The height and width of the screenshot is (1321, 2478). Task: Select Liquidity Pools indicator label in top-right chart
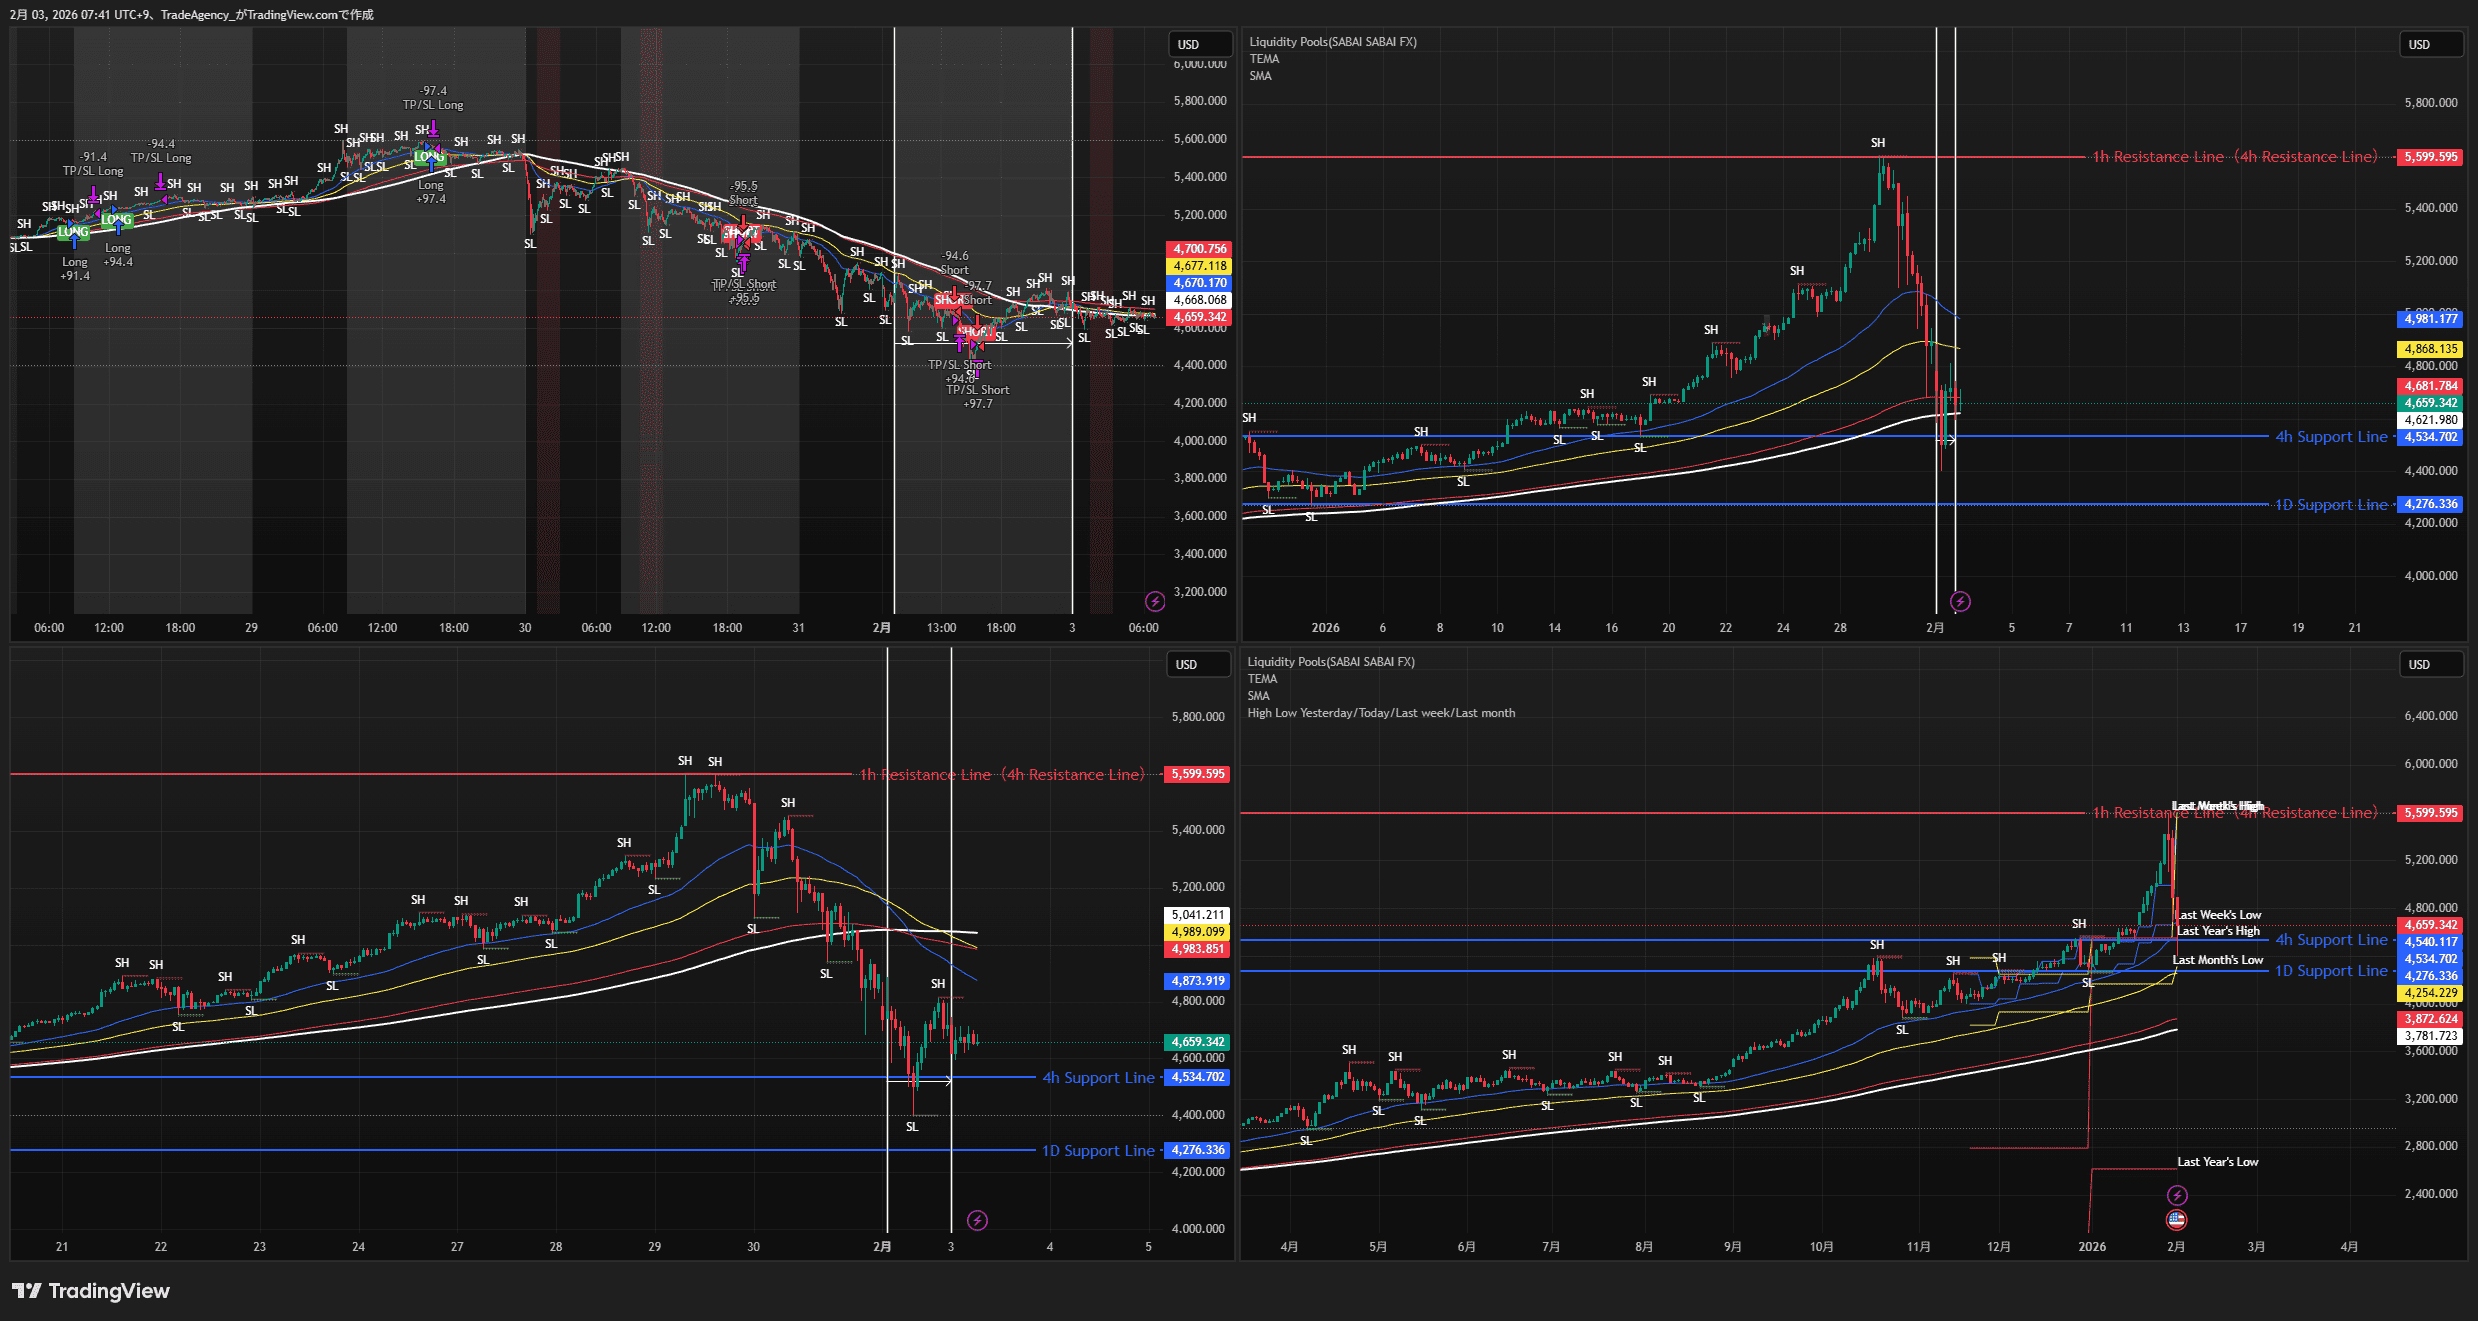[x=1332, y=42]
